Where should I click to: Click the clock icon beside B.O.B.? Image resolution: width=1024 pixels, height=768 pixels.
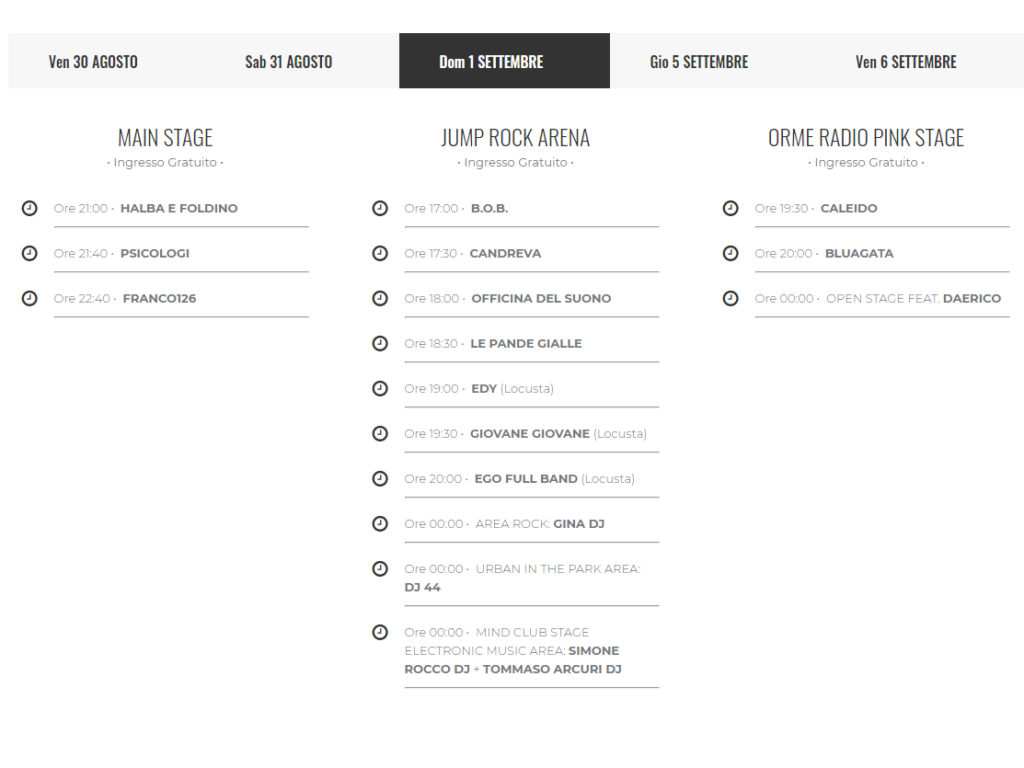tap(379, 208)
